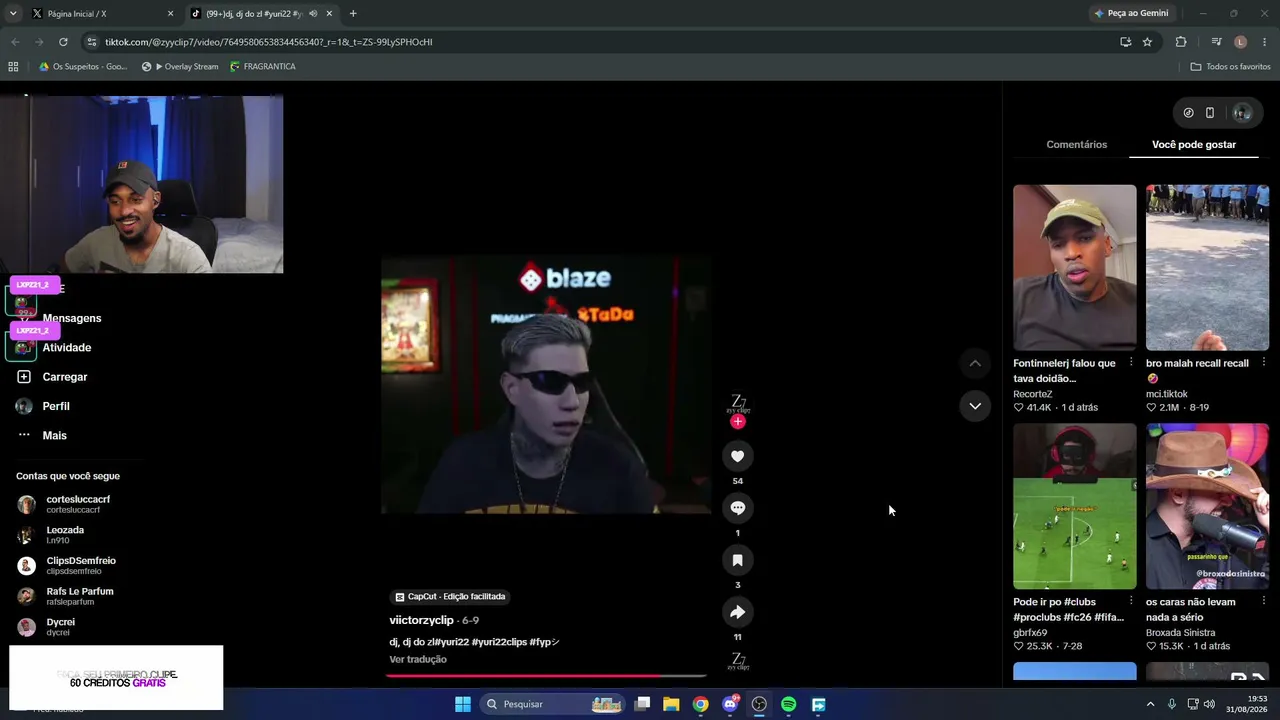Open video comments via the speech bubble icon
The image size is (1280, 720).
click(737, 508)
